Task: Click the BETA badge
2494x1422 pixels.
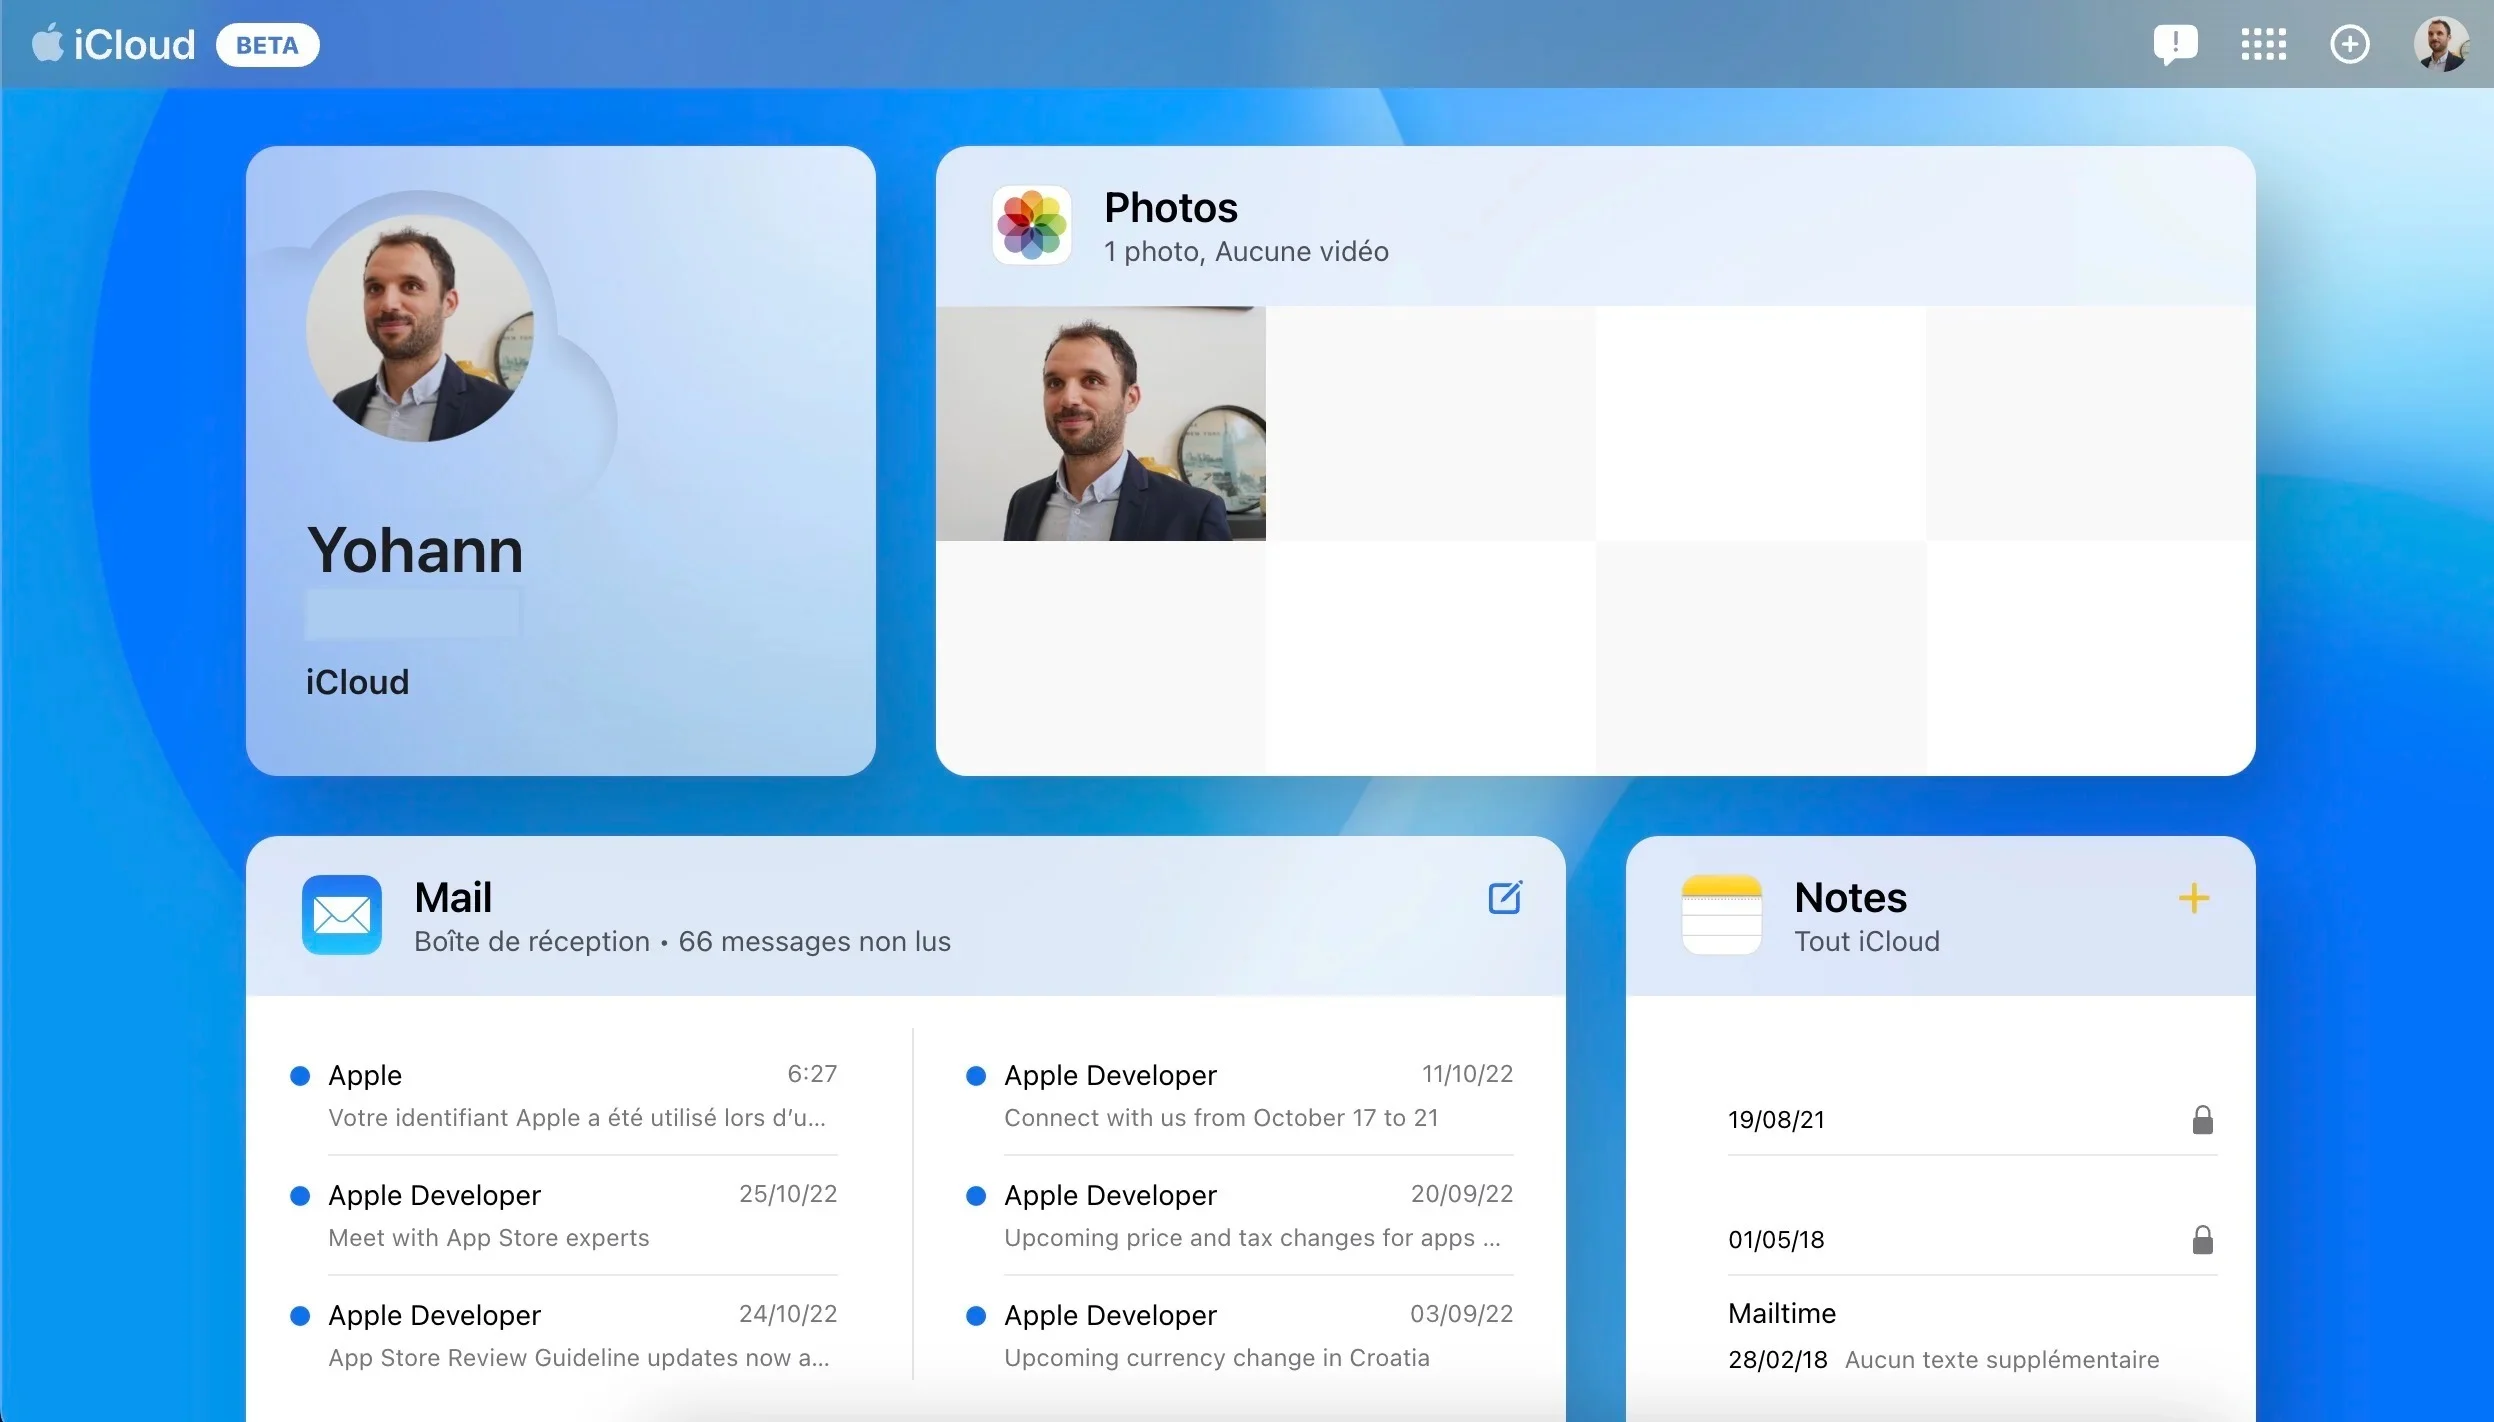Action: [267, 46]
